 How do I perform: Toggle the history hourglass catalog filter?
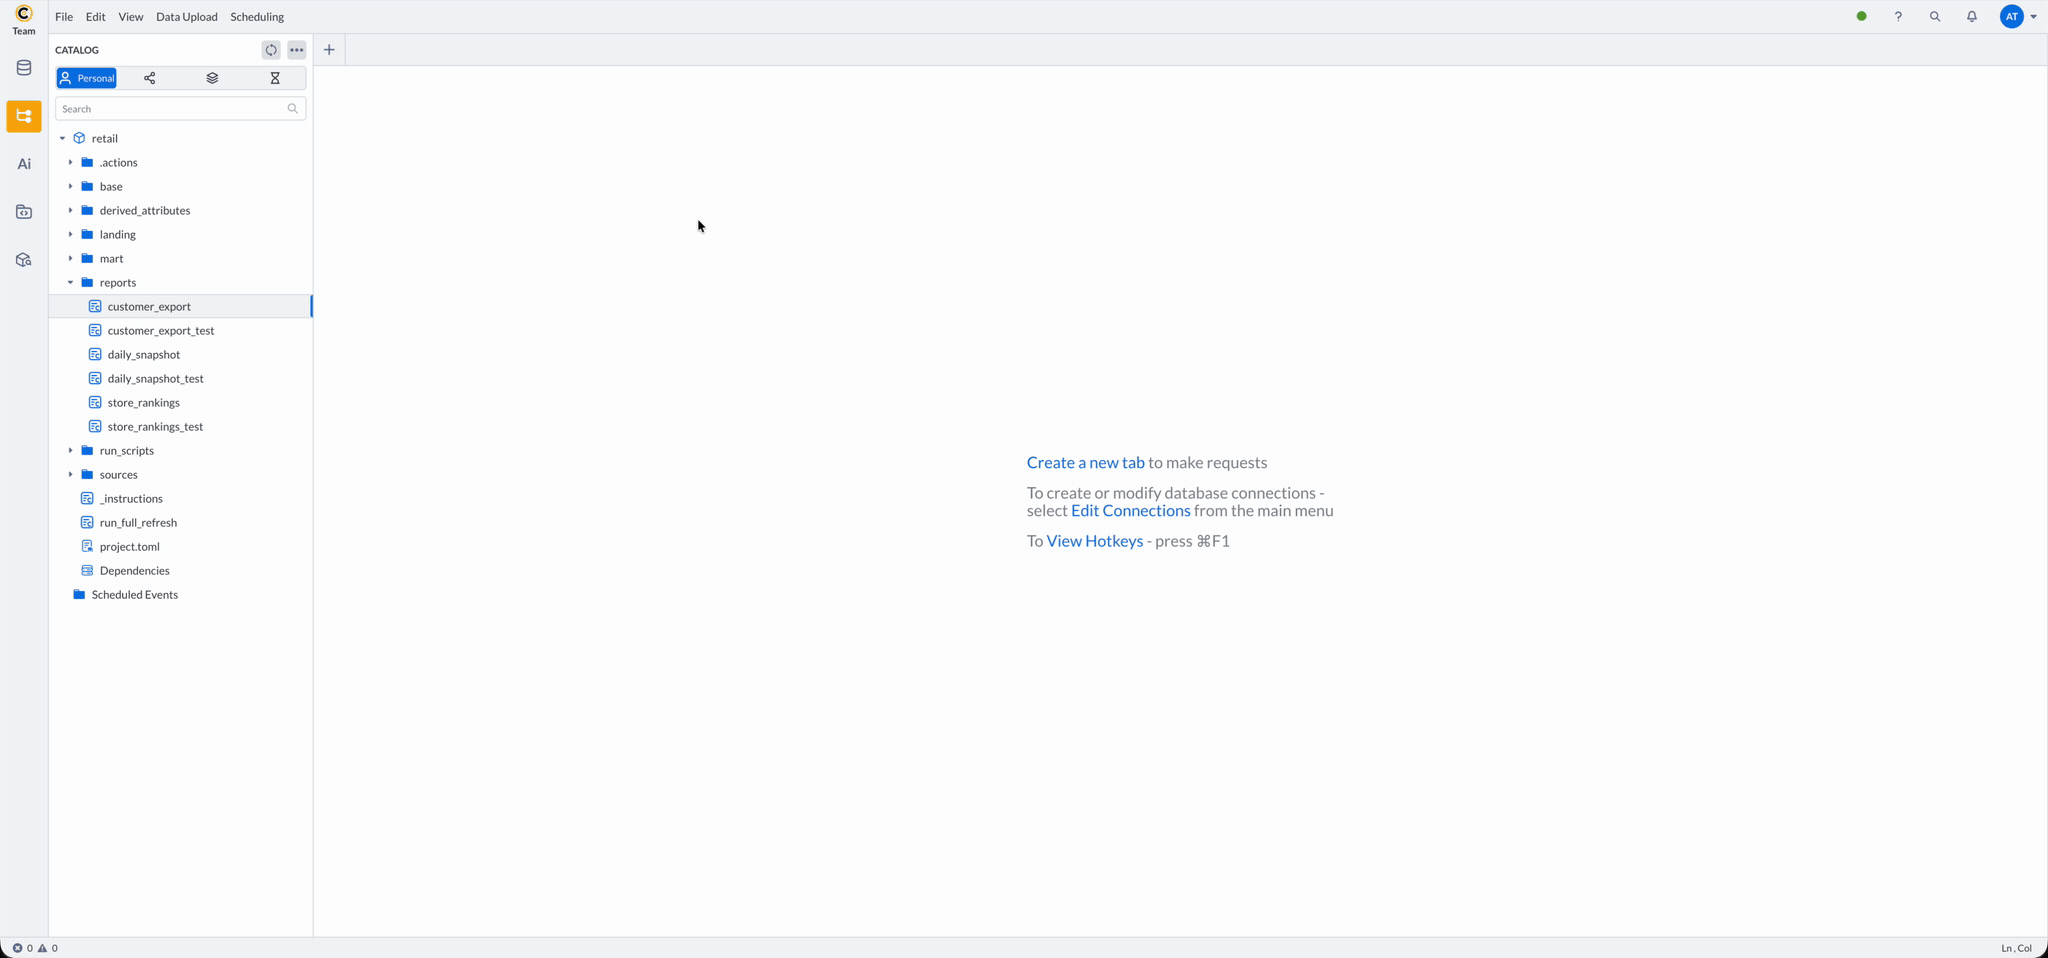(274, 78)
